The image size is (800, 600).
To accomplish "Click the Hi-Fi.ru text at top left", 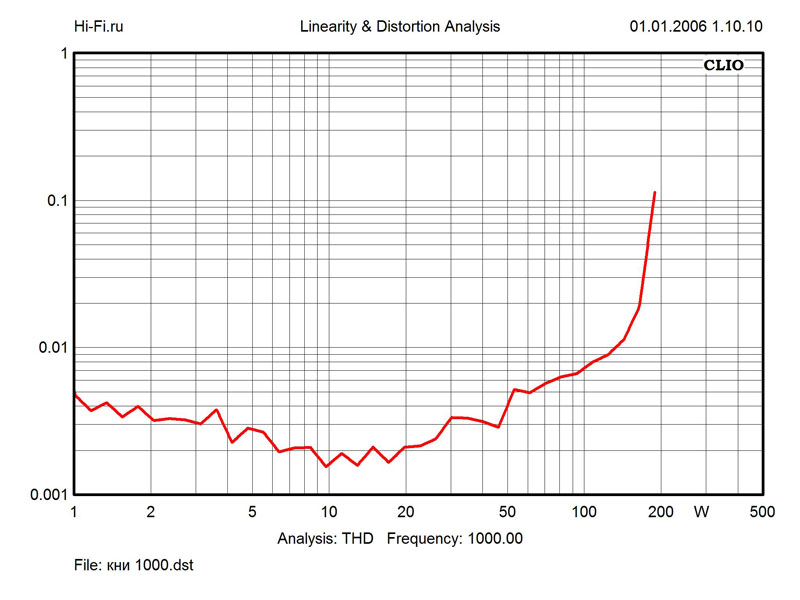I will tap(106, 27).
